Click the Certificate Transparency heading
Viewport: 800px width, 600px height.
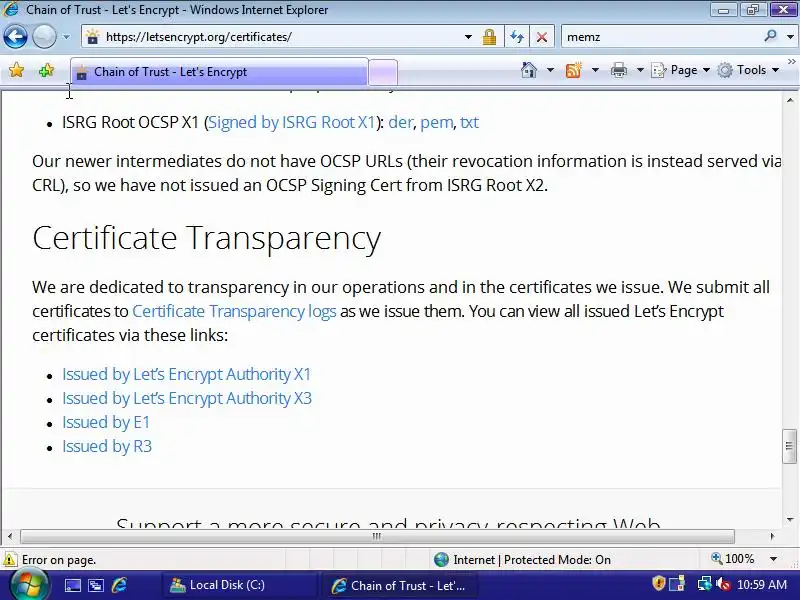point(207,238)
